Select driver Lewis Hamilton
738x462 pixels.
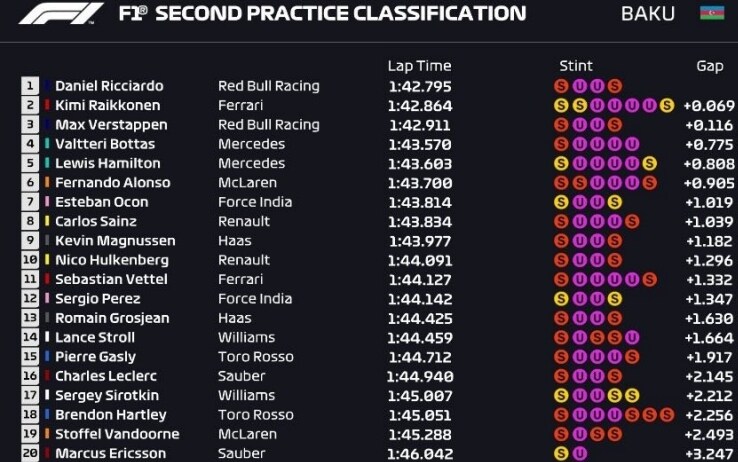coord(108,163)
